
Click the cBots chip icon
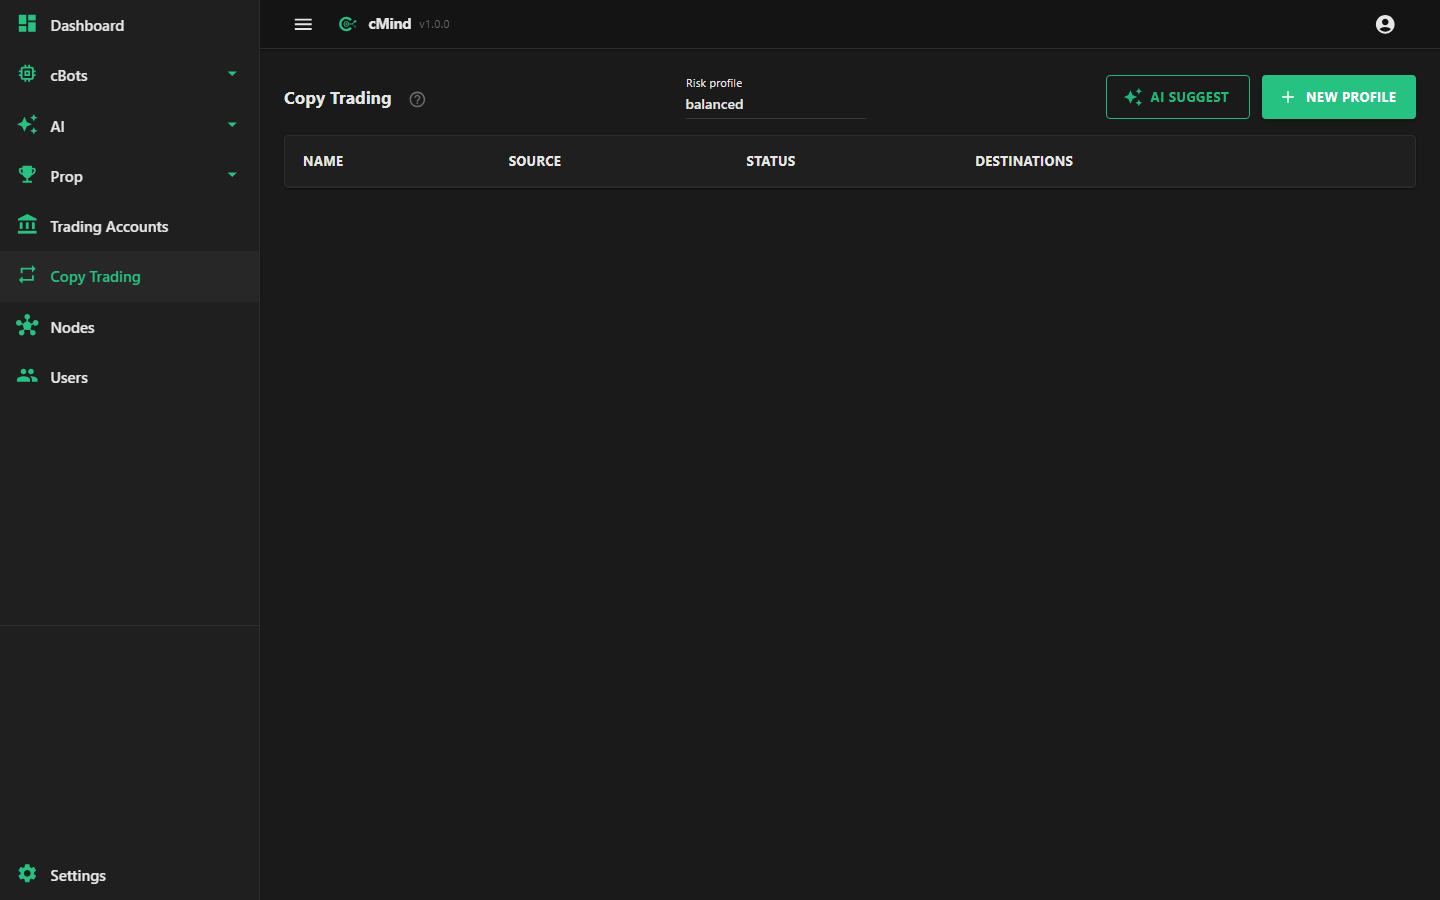(27, 74)
